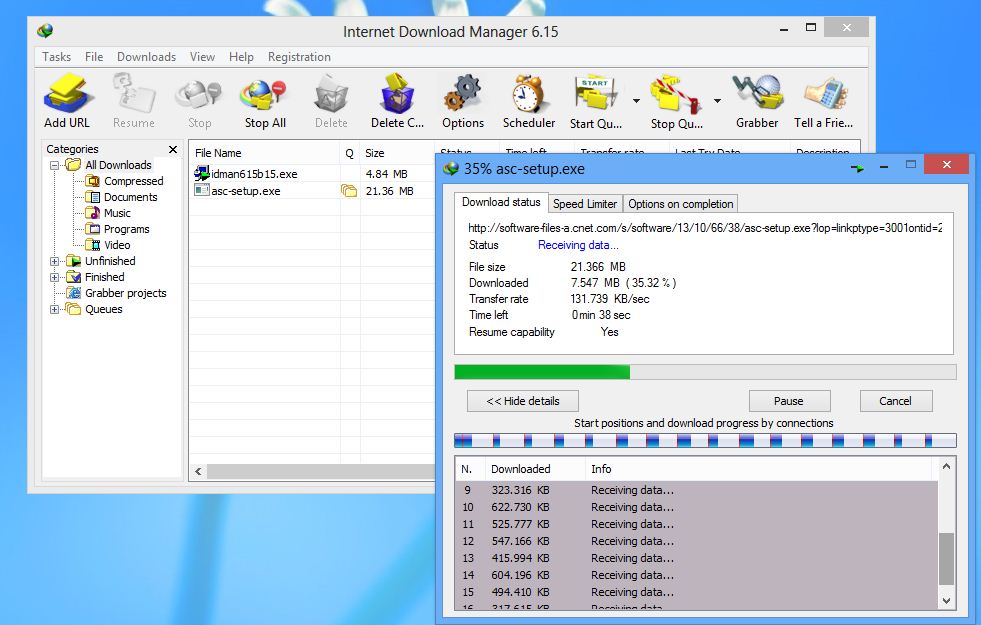Click the Stop Queue toolbar icon
Image resolution: width=981 pixels, height=625 pixels.
coord(675,94)
